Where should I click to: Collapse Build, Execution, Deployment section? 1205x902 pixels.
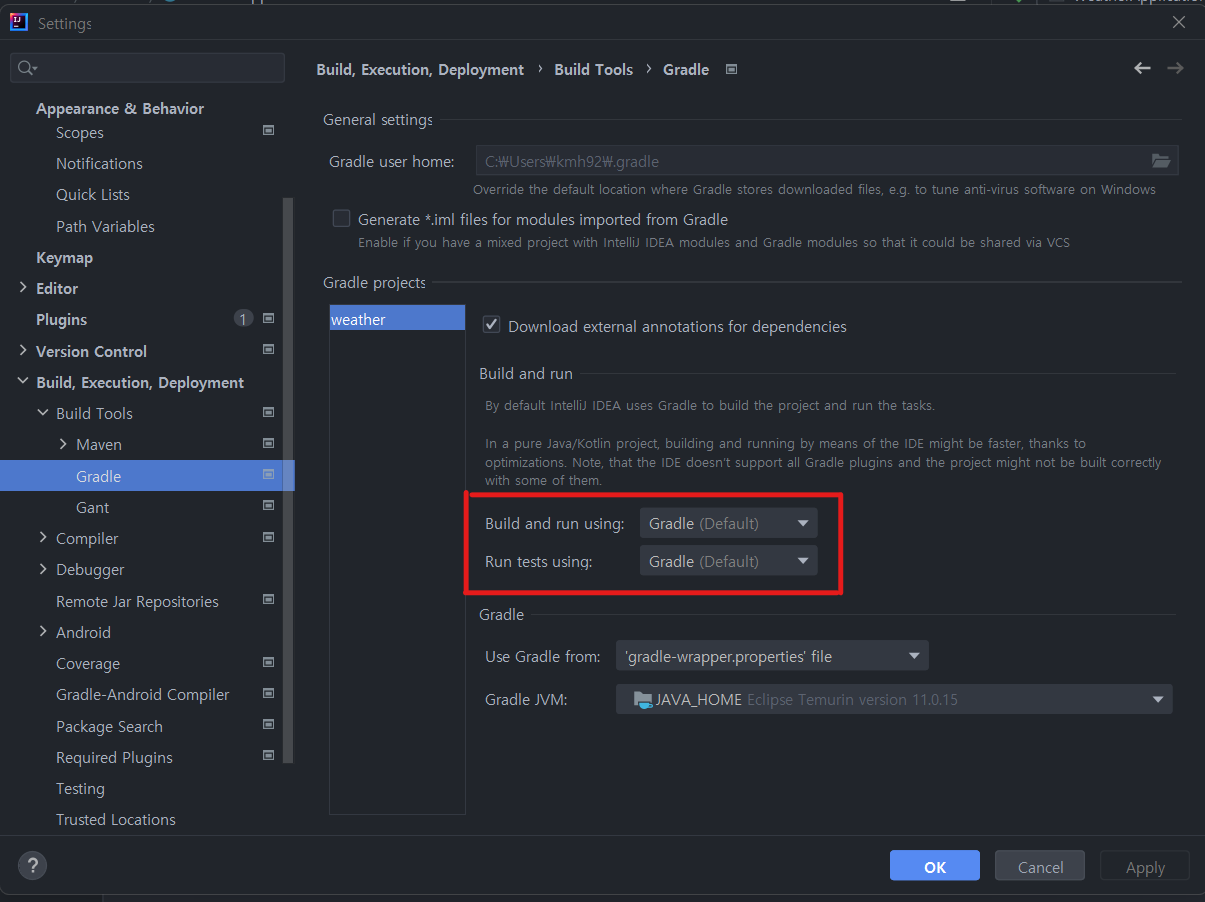coord(23,381)
